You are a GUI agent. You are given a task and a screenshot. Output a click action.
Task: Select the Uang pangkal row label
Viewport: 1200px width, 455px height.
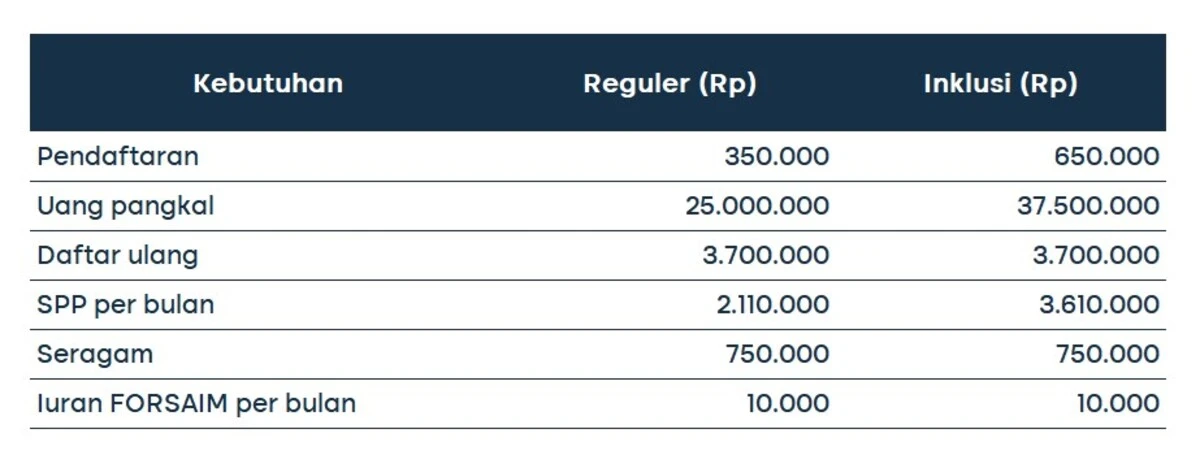[x=126, y=206]
